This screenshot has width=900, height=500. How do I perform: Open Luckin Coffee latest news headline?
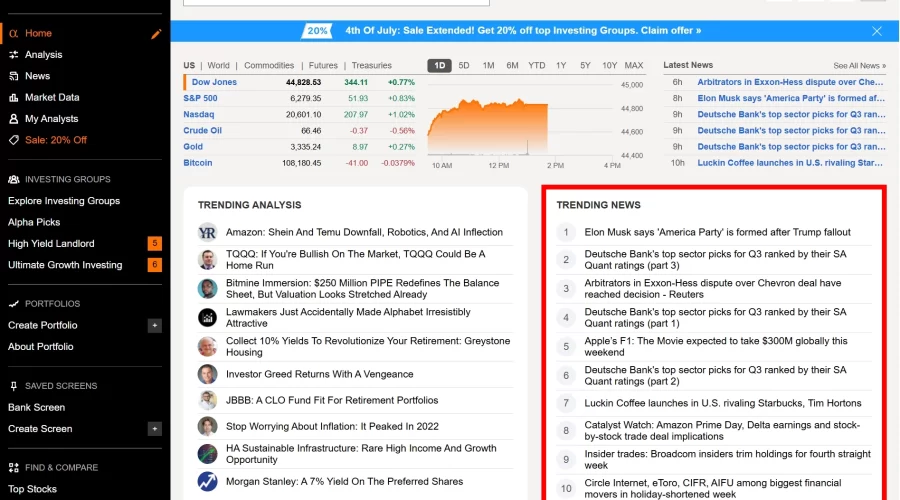pos(790,163)
